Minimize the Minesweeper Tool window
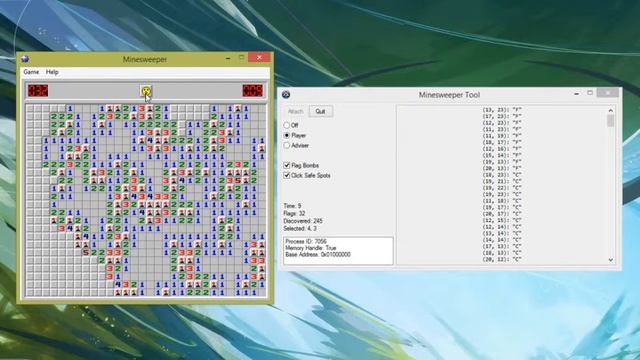 coord(576,94)
